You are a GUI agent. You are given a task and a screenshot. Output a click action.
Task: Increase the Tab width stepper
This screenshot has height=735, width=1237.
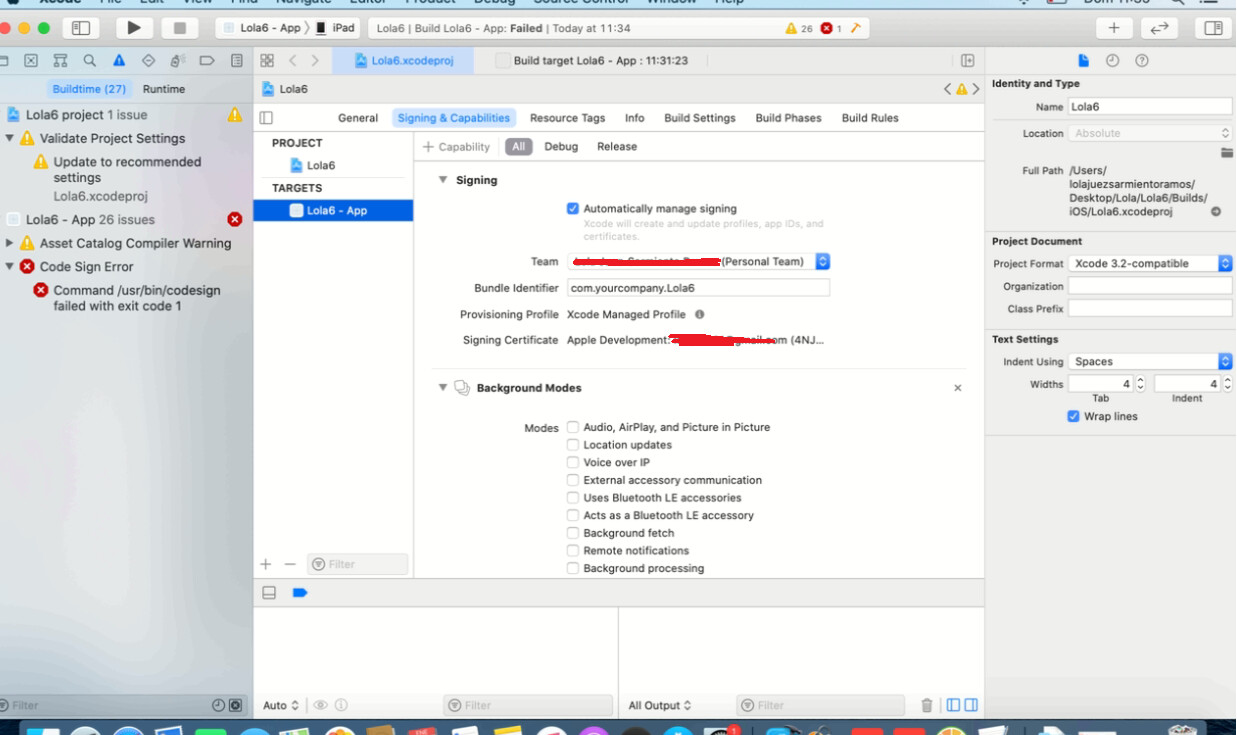coord(1141,380)
